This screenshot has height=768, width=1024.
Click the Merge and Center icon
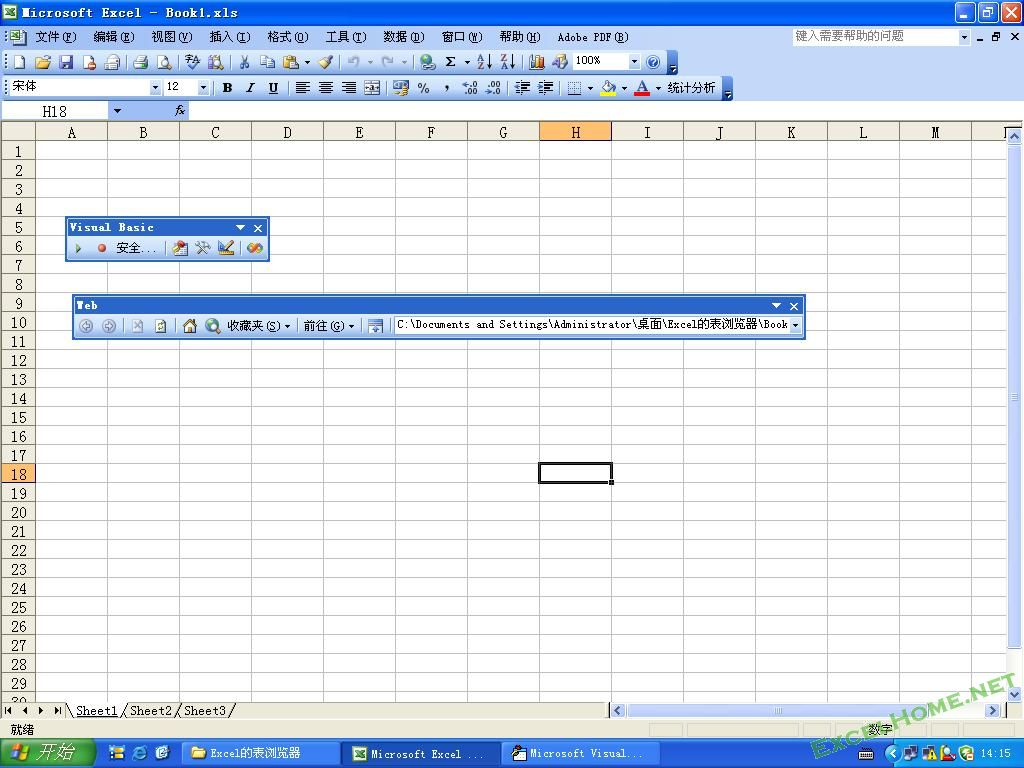372,88
